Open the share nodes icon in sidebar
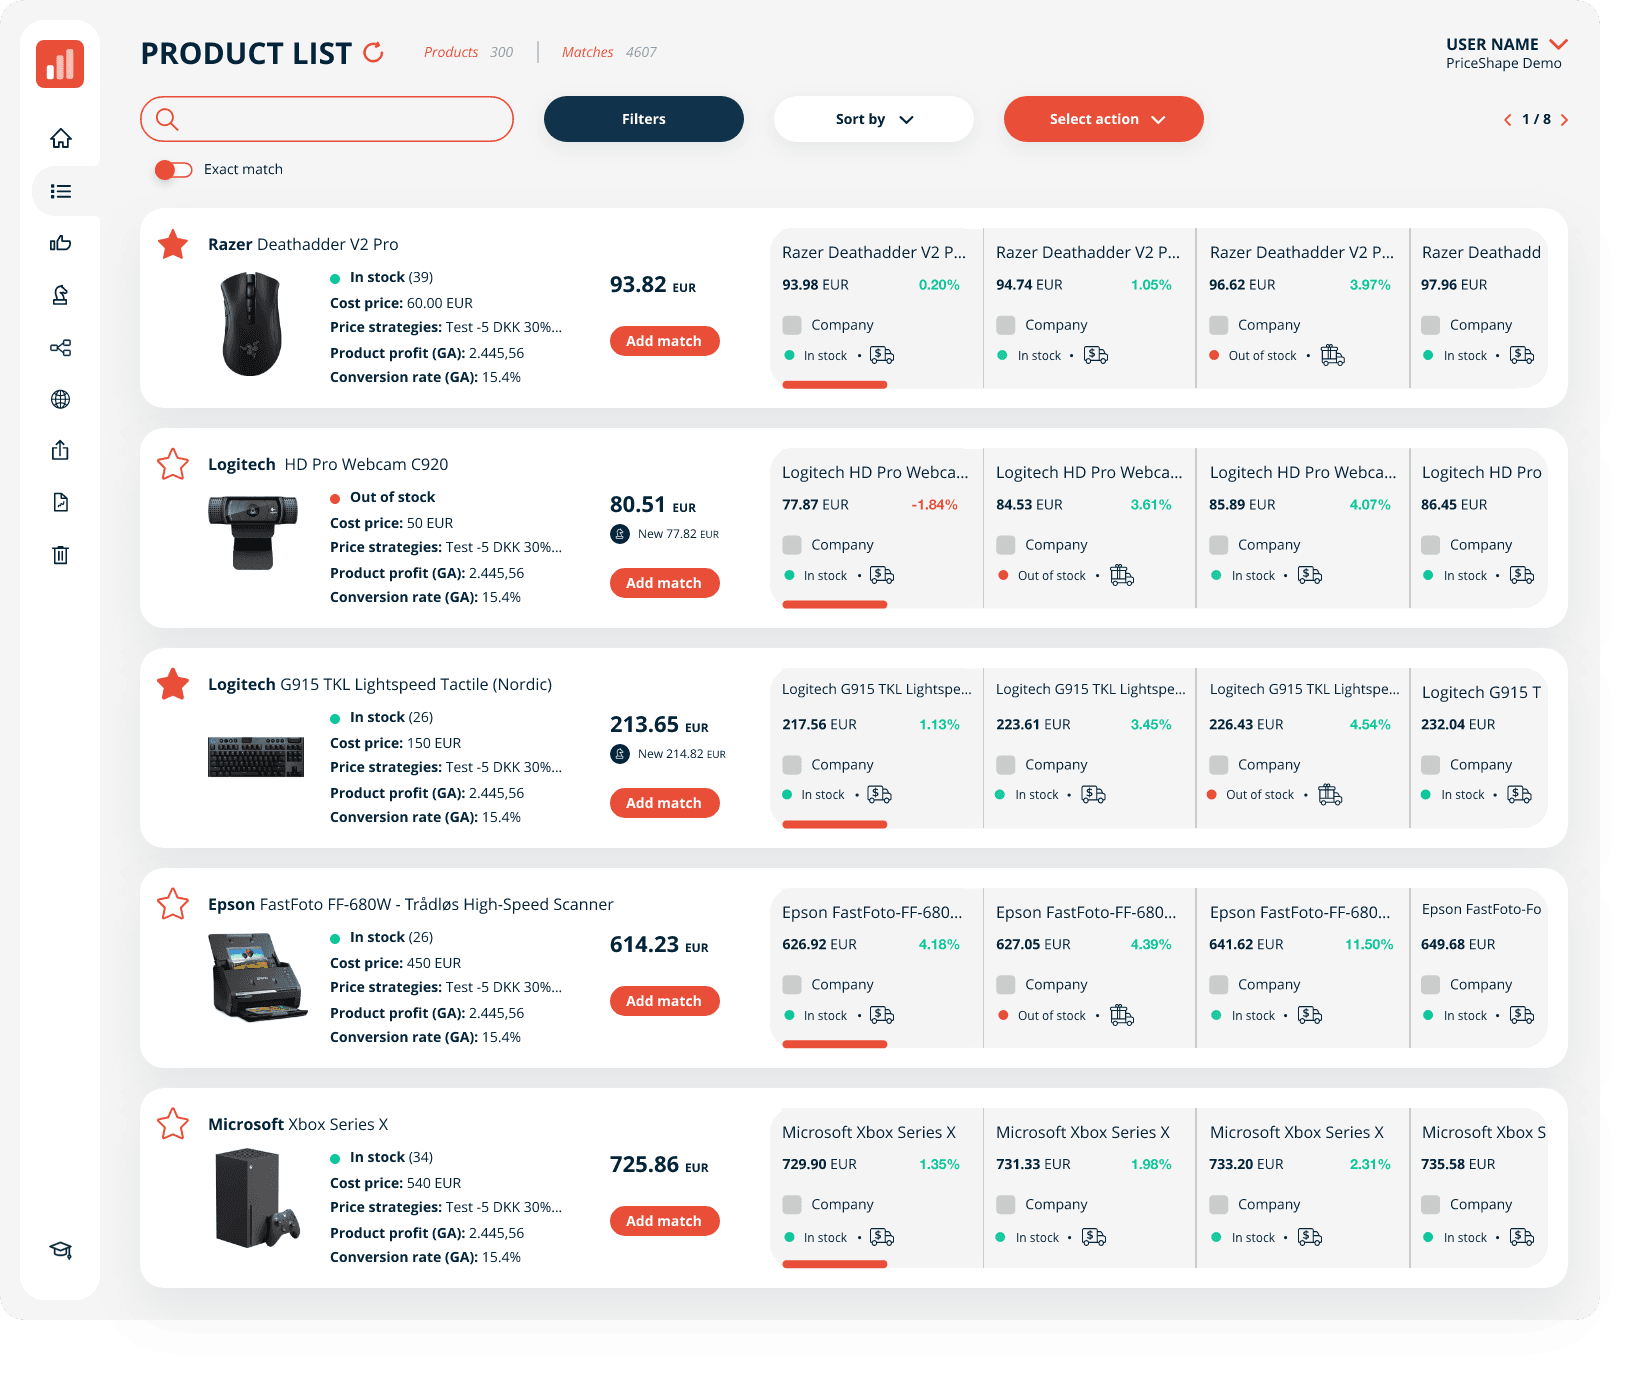Viewport: 1640px width, 1384px height. 61,347
